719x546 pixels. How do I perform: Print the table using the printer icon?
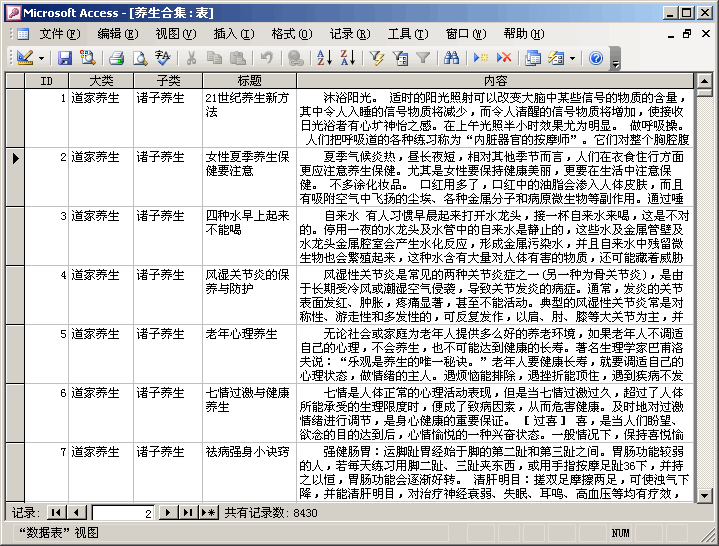116,58
